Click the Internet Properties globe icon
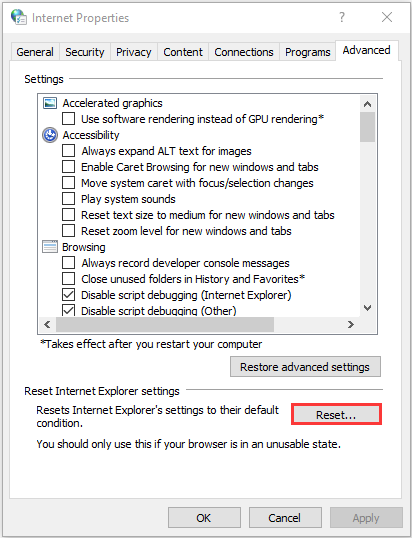This screenshot has height=538, width=412. pyautogui.click(x=19, y=17)
